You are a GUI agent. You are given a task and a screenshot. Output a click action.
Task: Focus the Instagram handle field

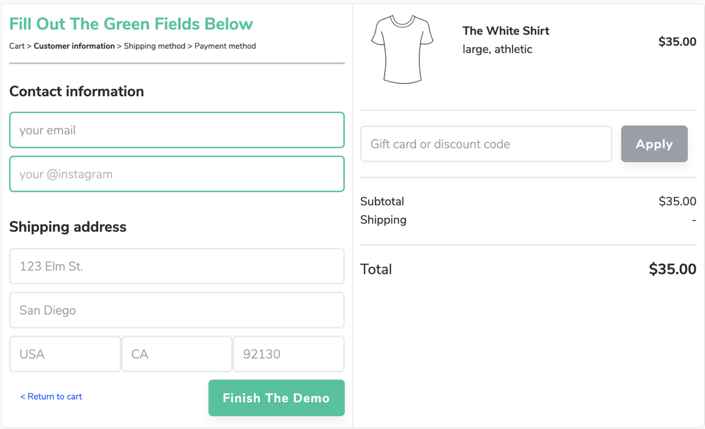(x=177, y=174)
